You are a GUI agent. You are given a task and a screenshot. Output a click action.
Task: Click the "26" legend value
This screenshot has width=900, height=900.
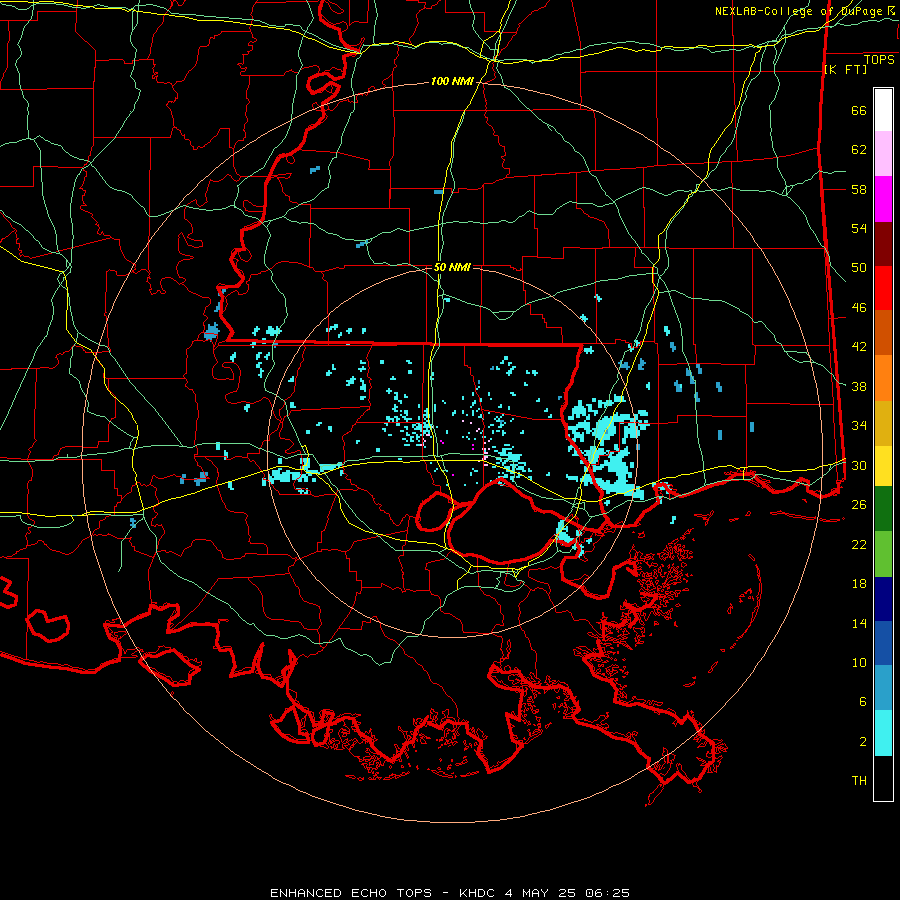[859, 505]
